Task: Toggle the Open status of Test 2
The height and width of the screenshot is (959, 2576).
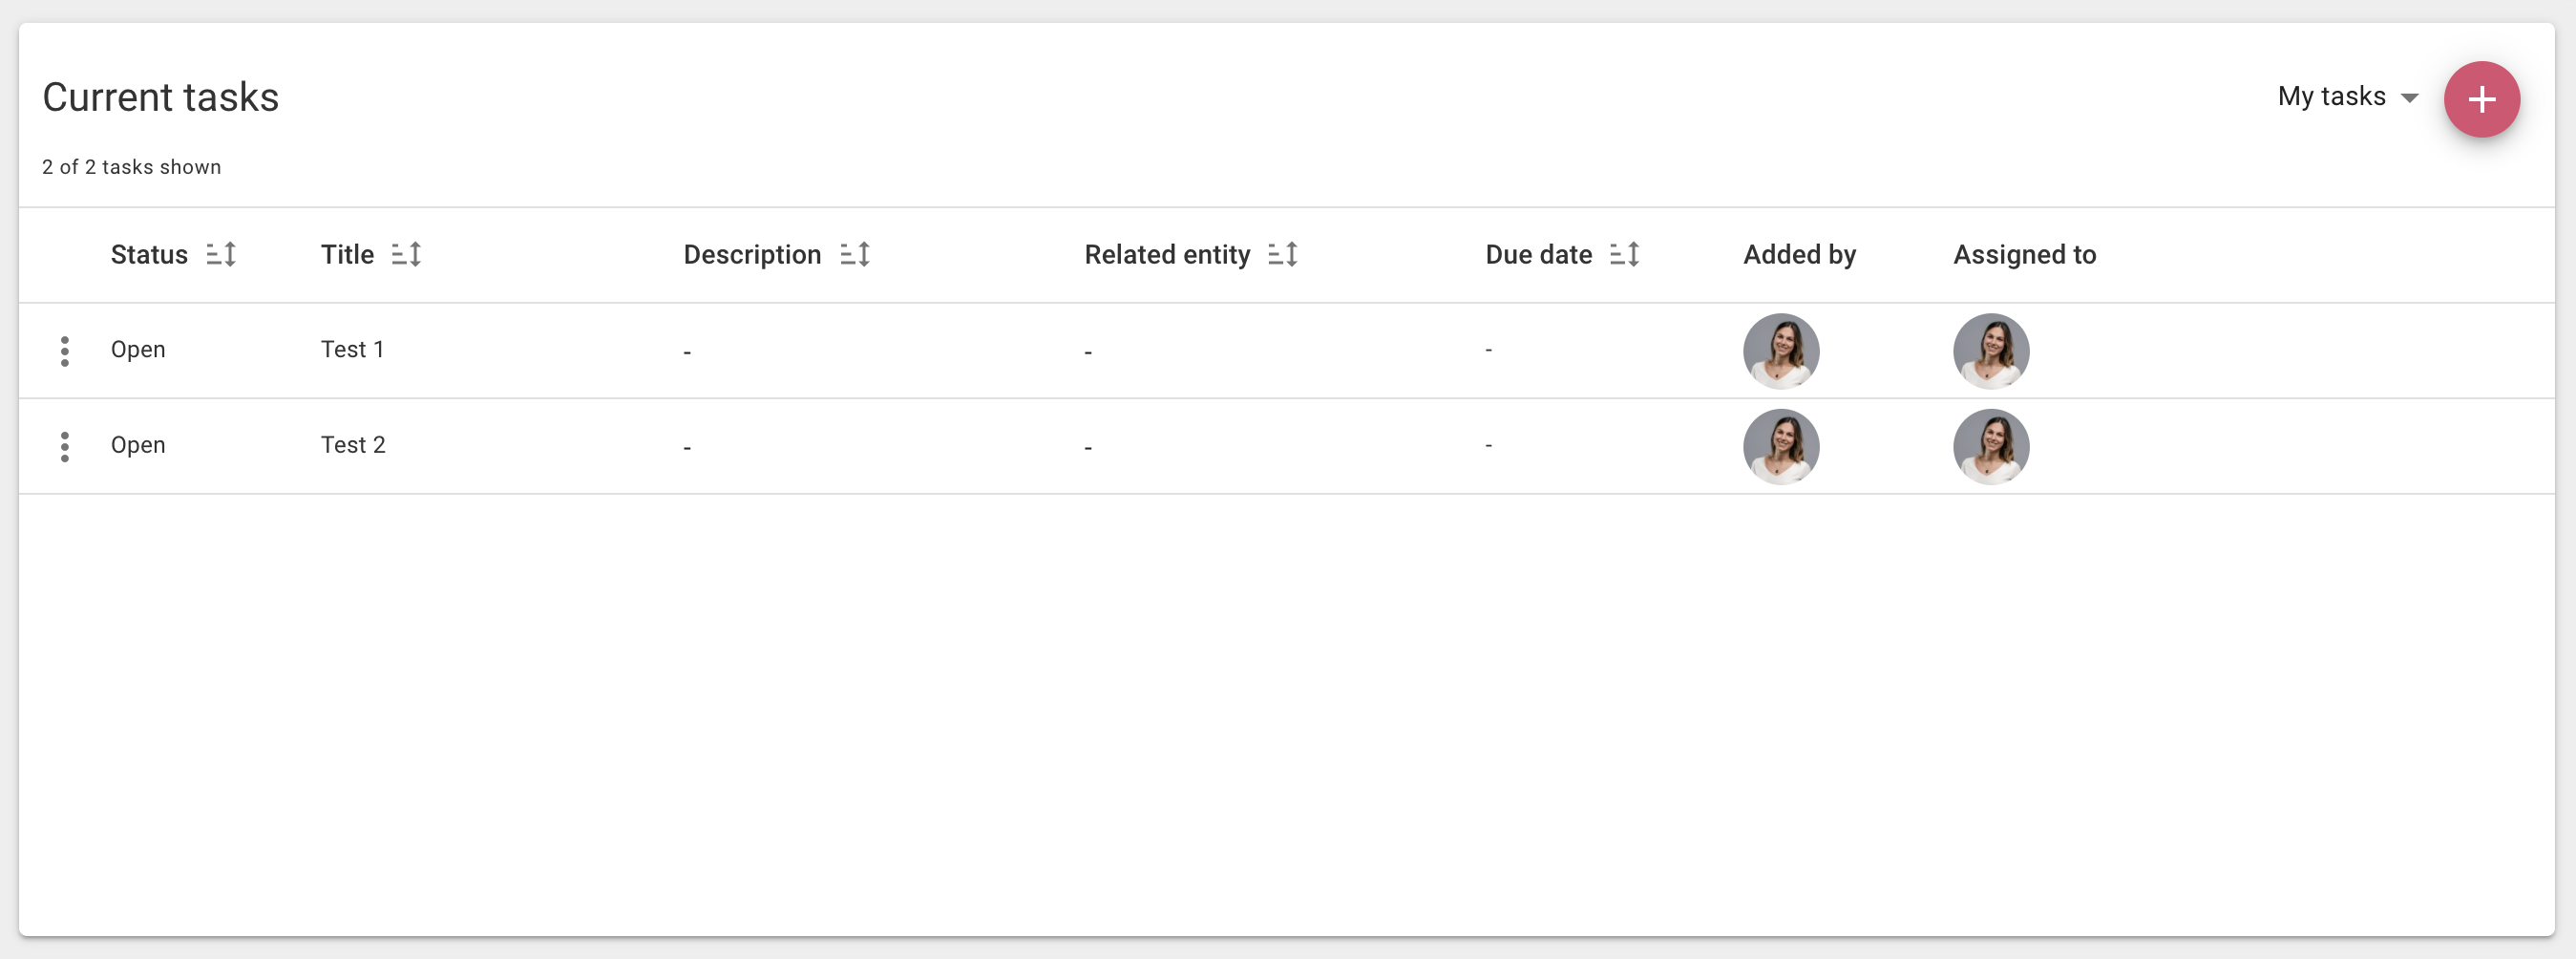Action: 138,445
